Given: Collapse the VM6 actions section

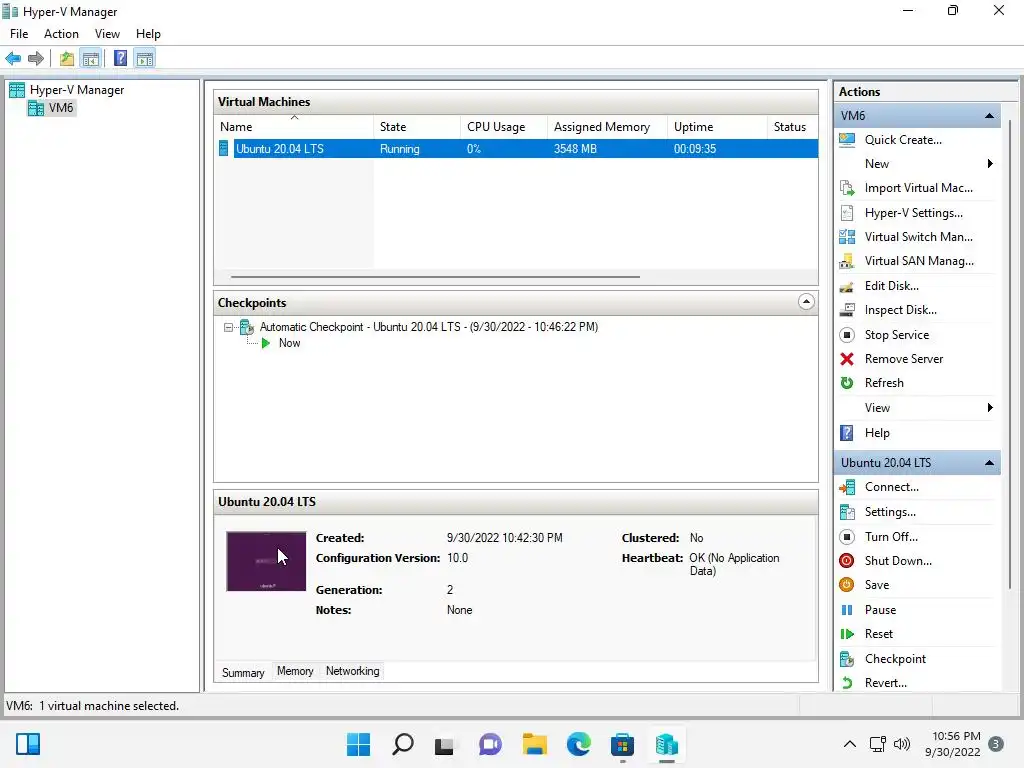Looking at the screenshot, I should tap(989, 116).
